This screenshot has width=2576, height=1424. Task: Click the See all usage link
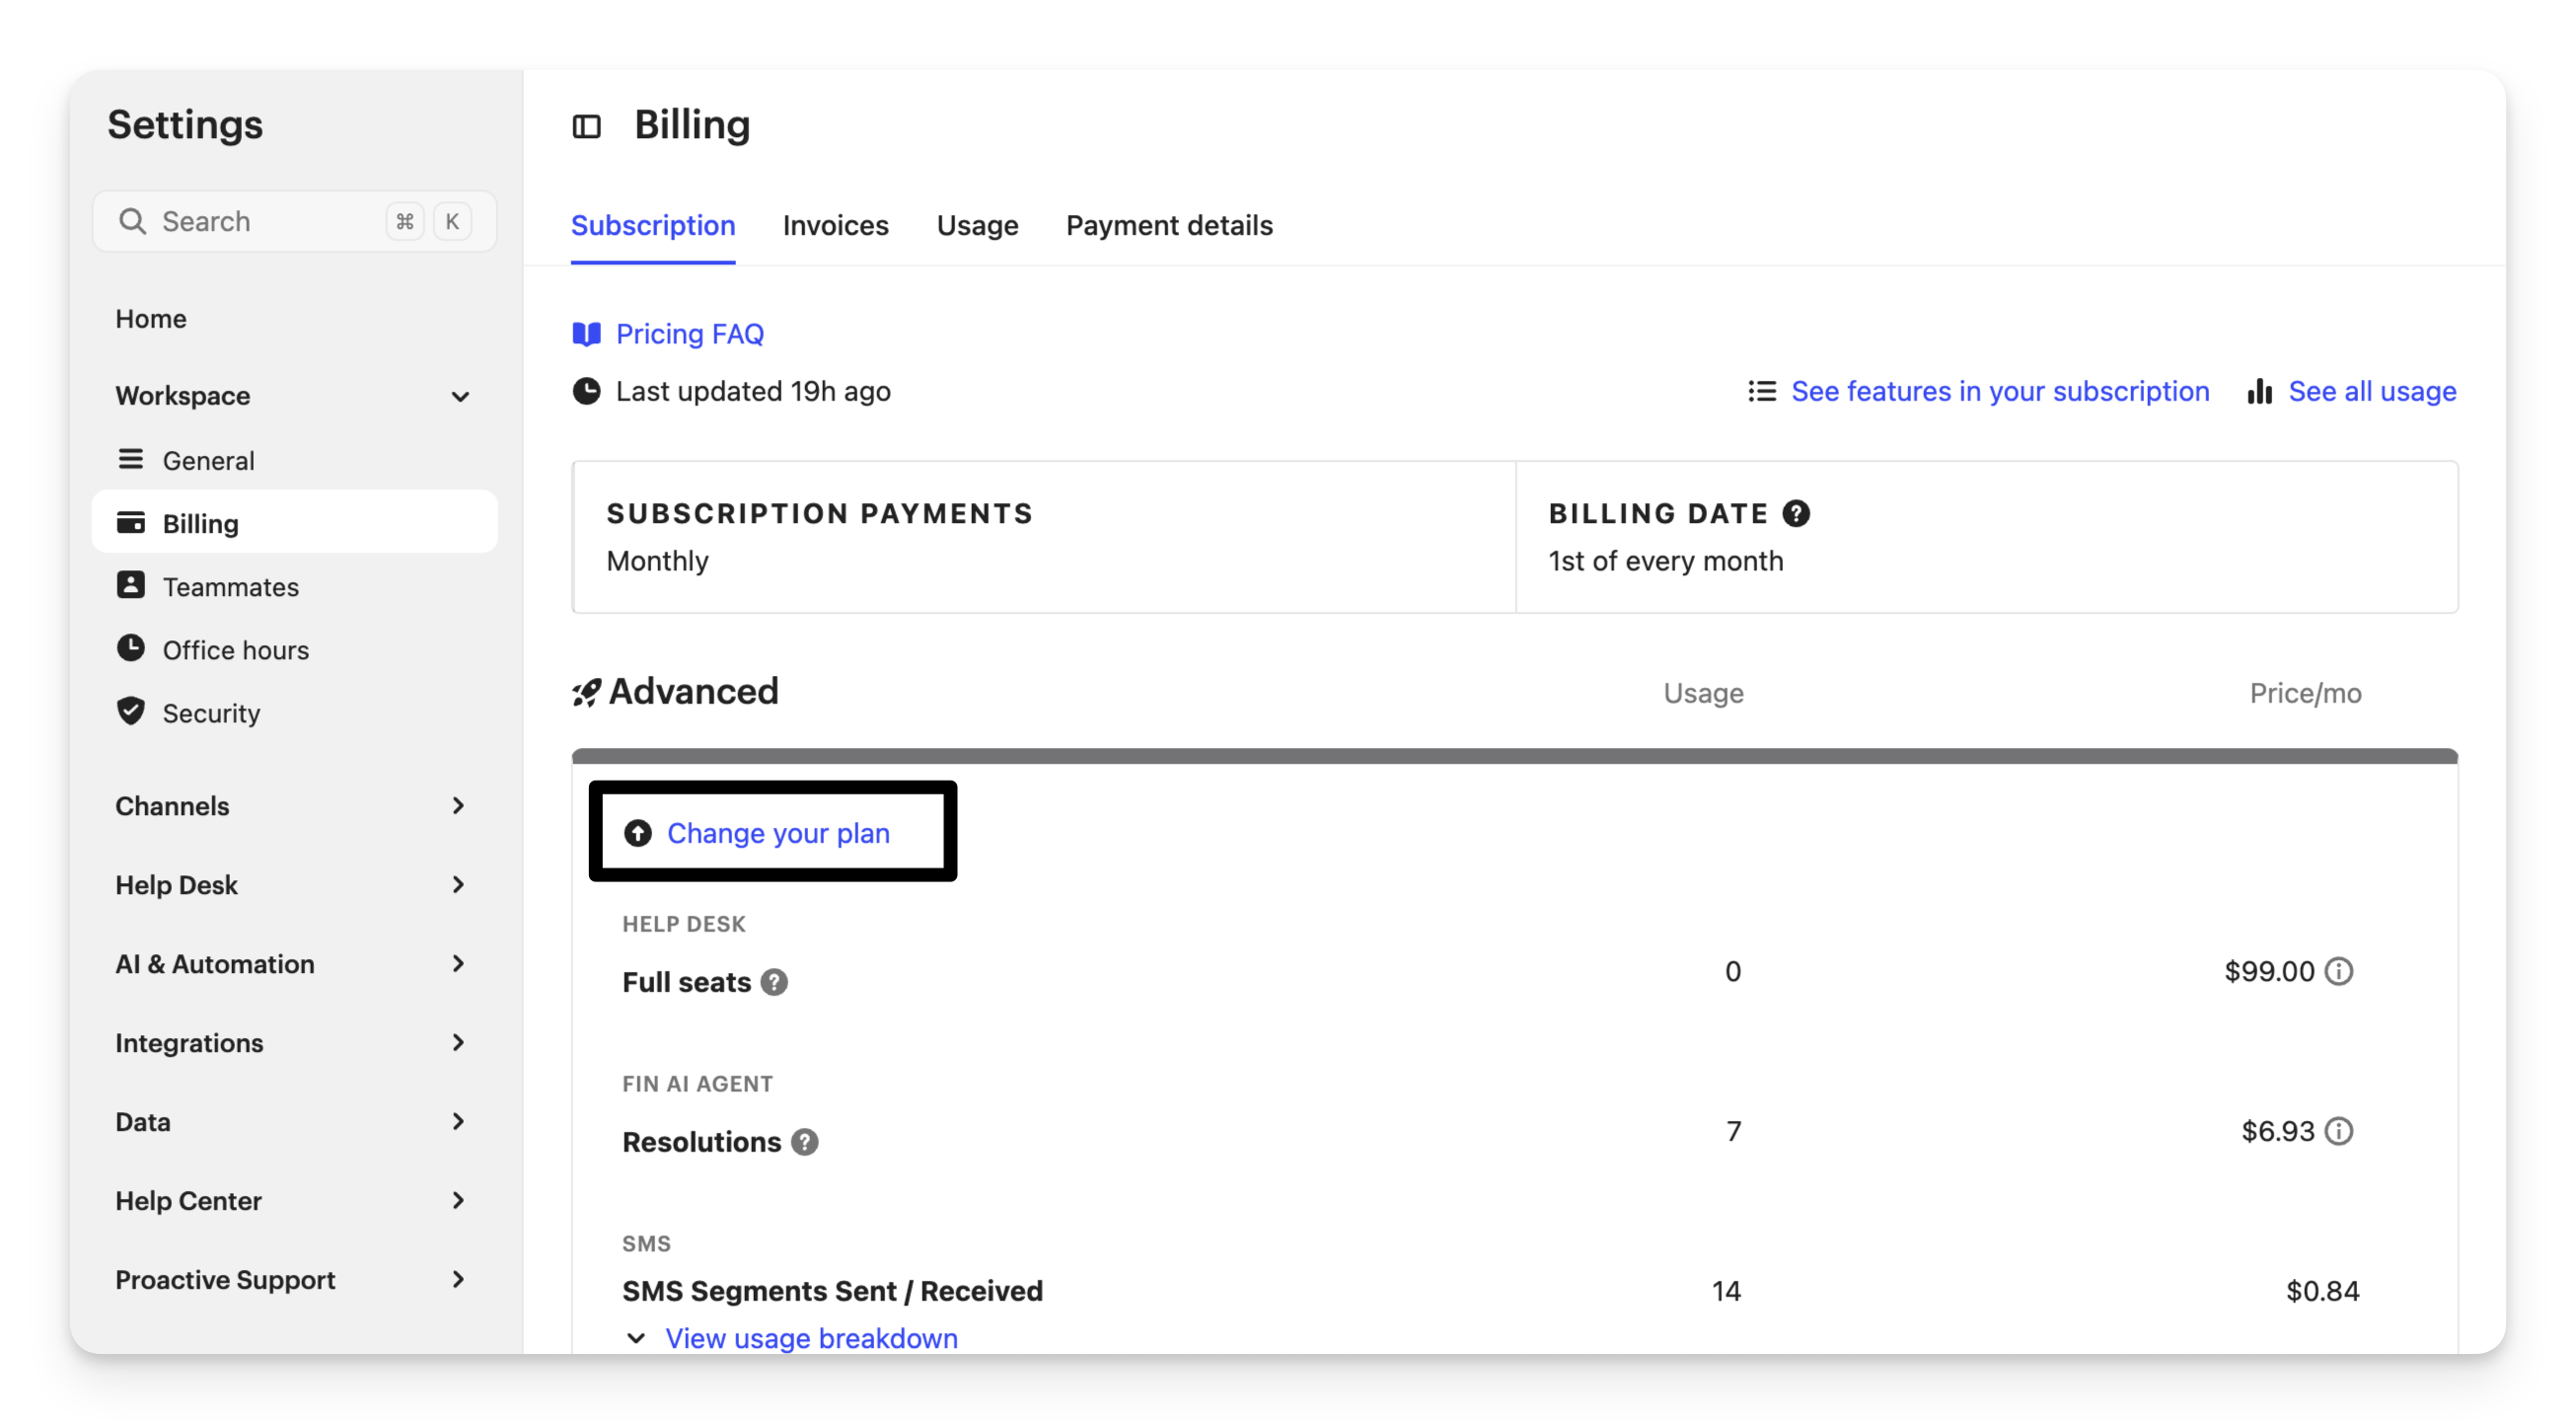click(x=2371, y=391)
